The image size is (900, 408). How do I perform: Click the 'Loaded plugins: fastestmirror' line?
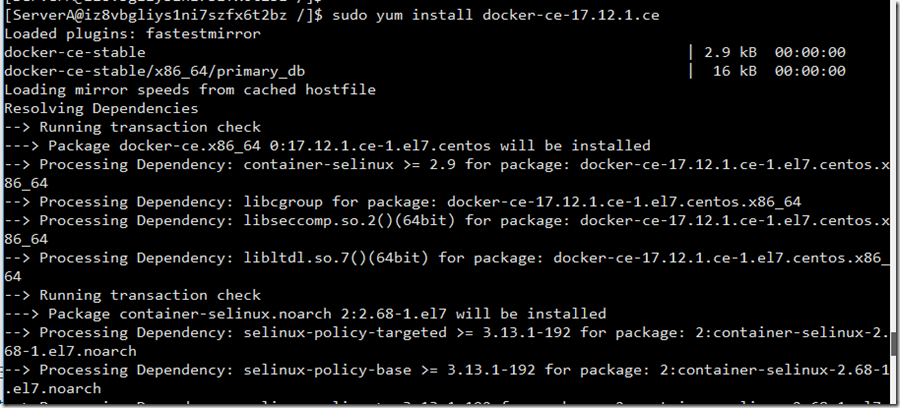(133, 34)
